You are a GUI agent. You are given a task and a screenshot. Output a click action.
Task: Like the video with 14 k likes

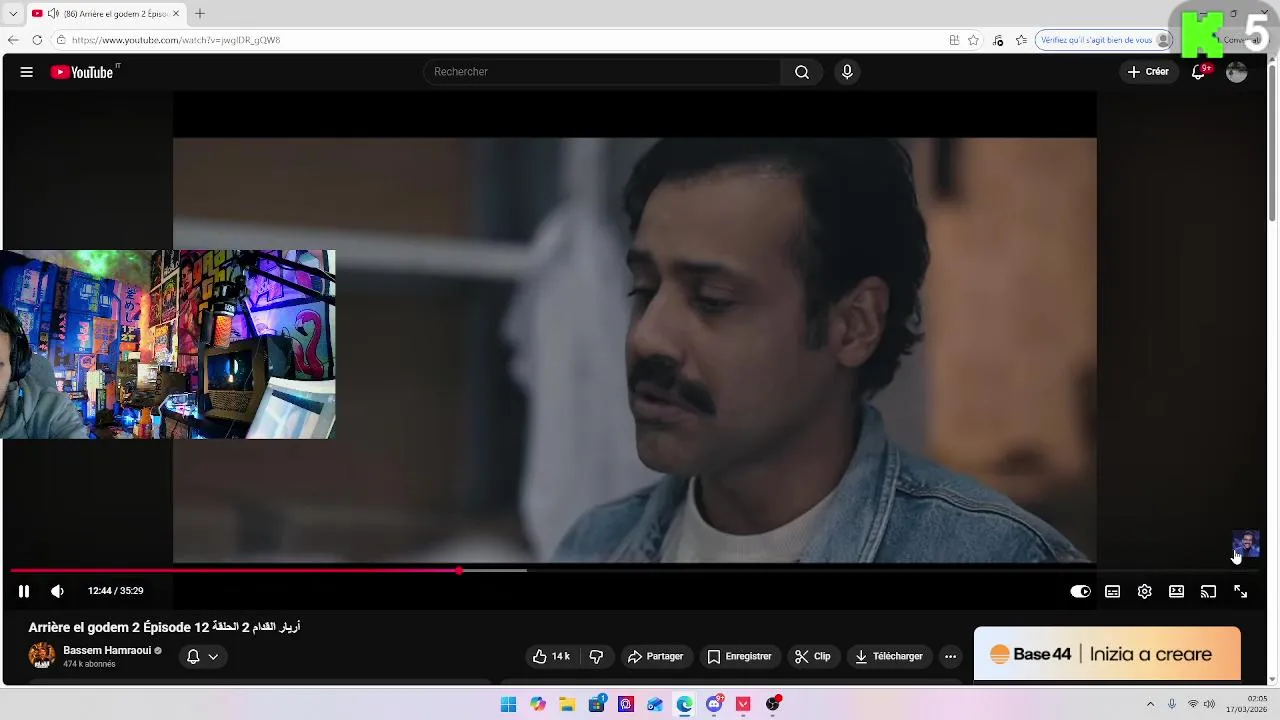click(552, 657)
